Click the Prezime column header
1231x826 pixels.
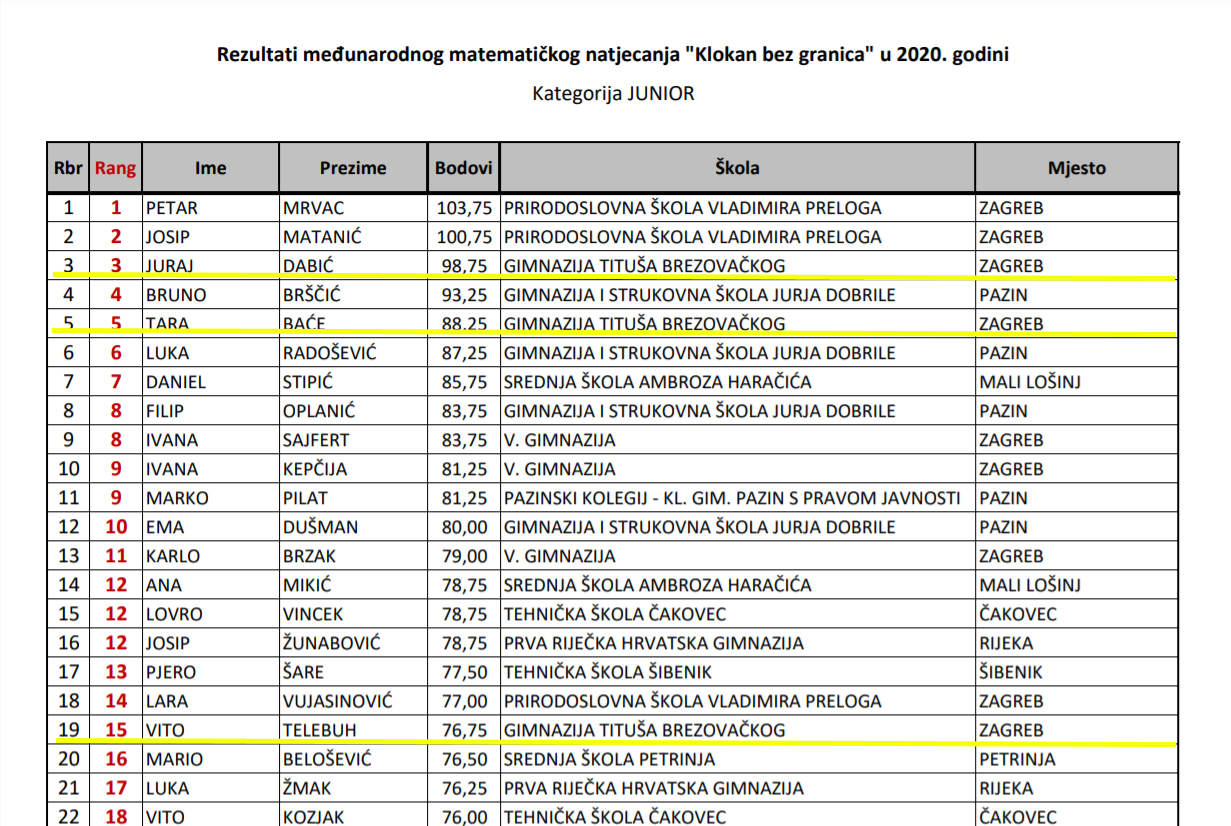pyautogui.click(x=353, y=168)
